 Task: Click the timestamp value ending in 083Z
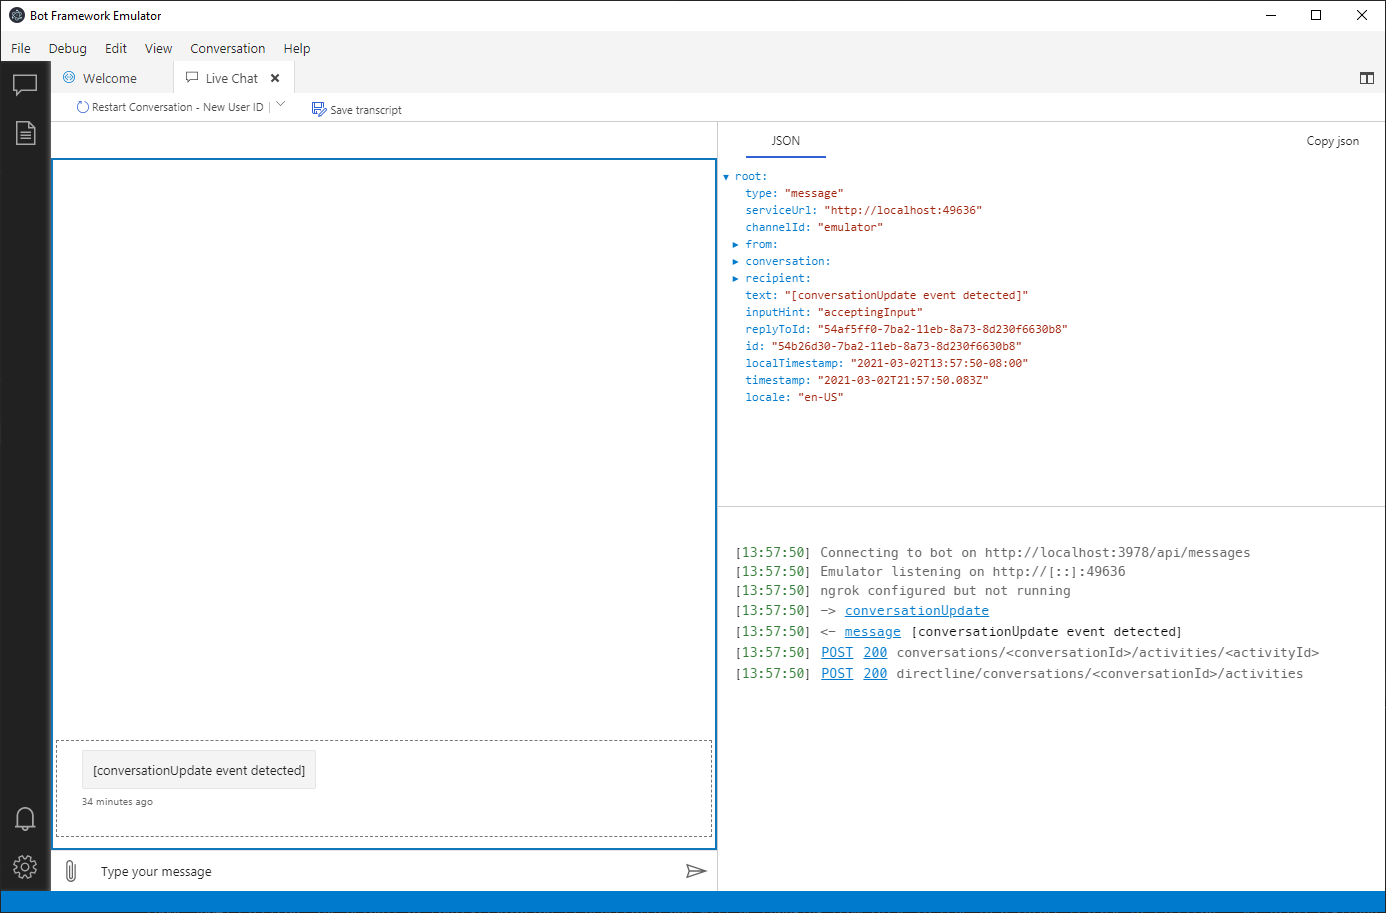(903, 381)
